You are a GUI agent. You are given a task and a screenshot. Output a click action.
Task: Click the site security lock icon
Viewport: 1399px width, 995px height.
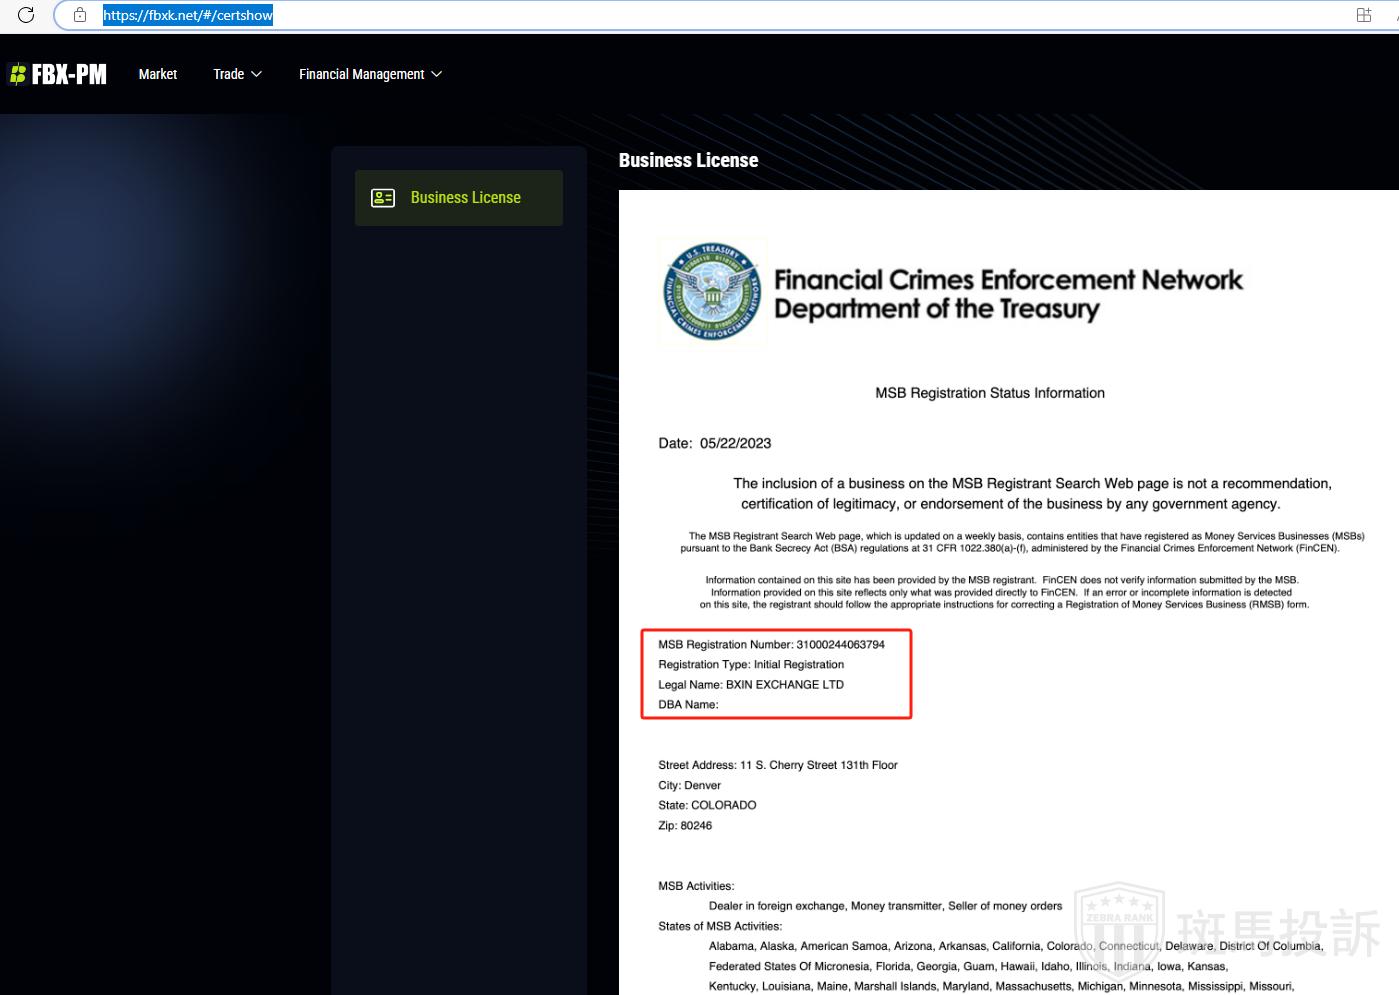tap(80, 15)
